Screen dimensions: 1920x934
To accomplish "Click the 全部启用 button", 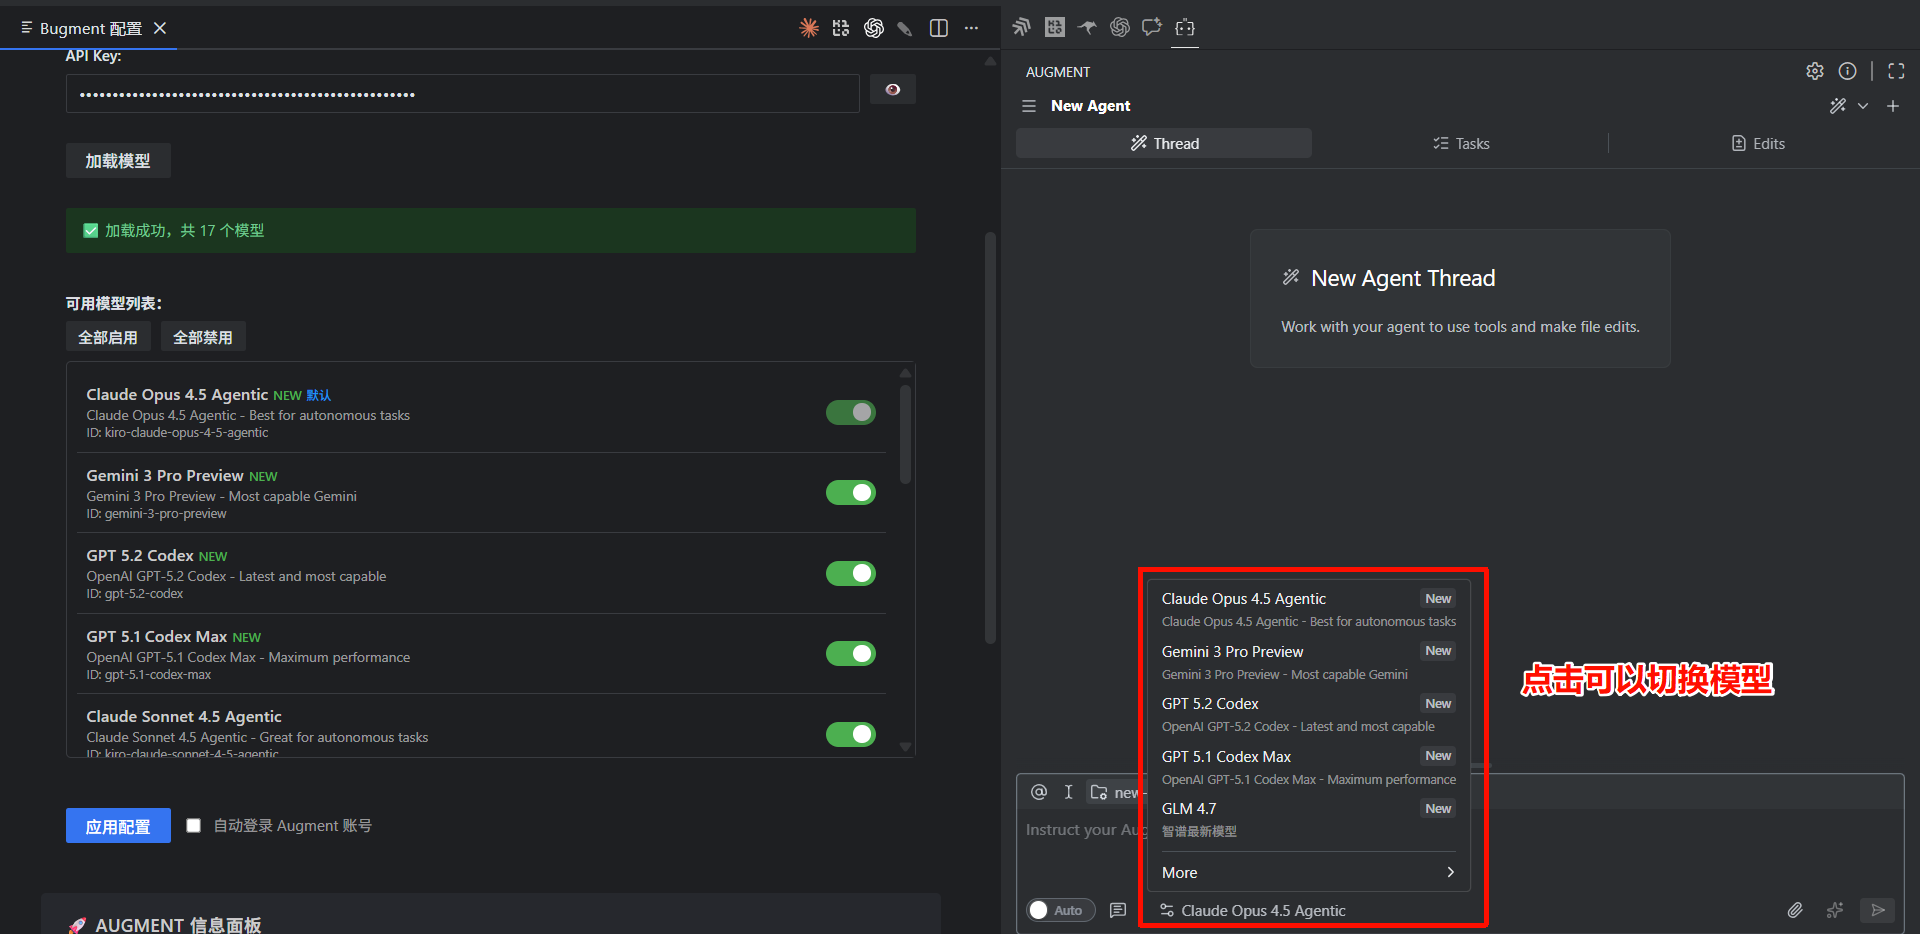I will (x=108, y=337).
